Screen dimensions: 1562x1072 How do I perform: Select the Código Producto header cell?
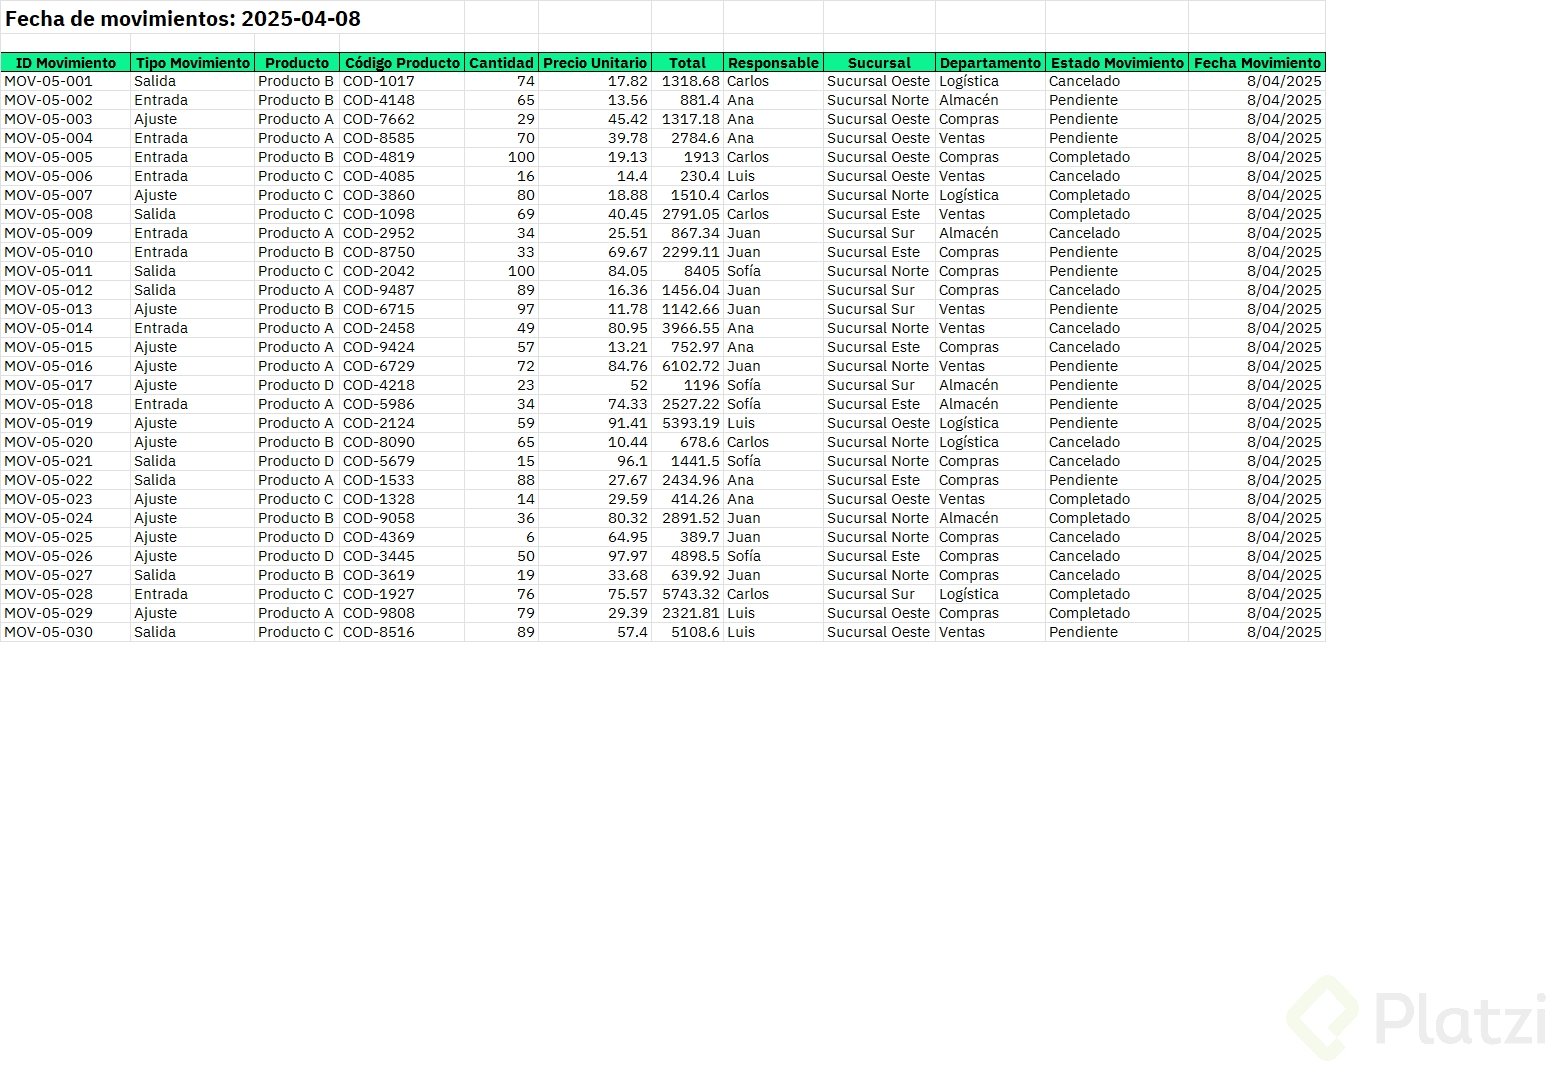click(402, 62)
